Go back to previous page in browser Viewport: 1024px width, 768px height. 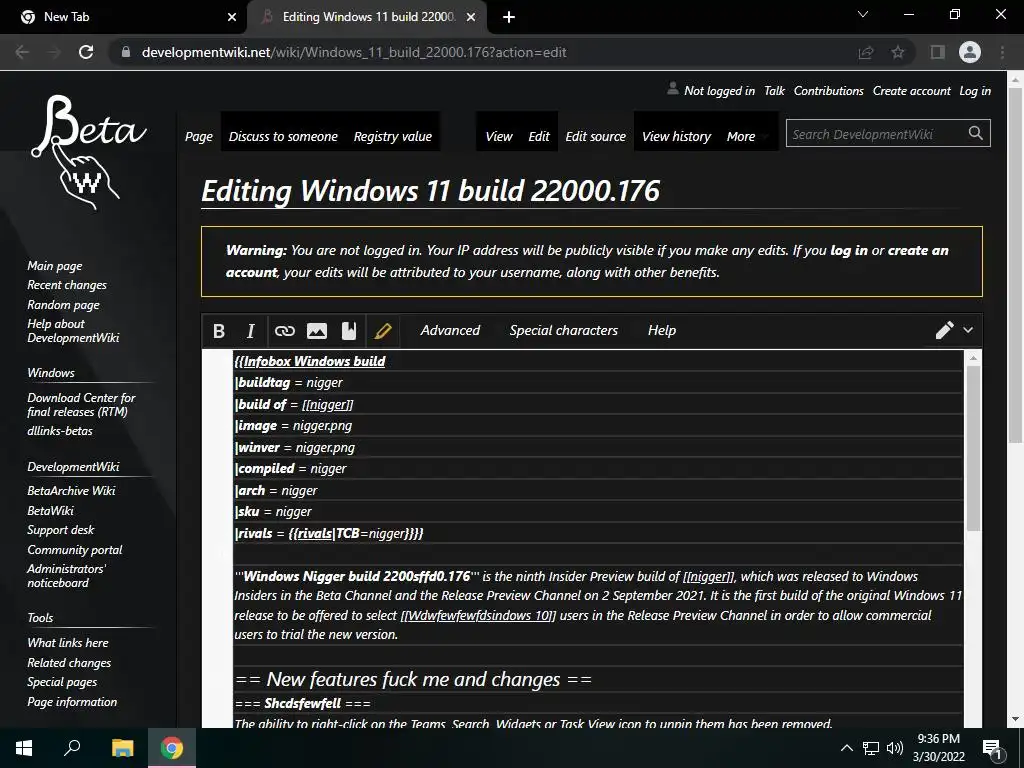[x=22, y=52]
